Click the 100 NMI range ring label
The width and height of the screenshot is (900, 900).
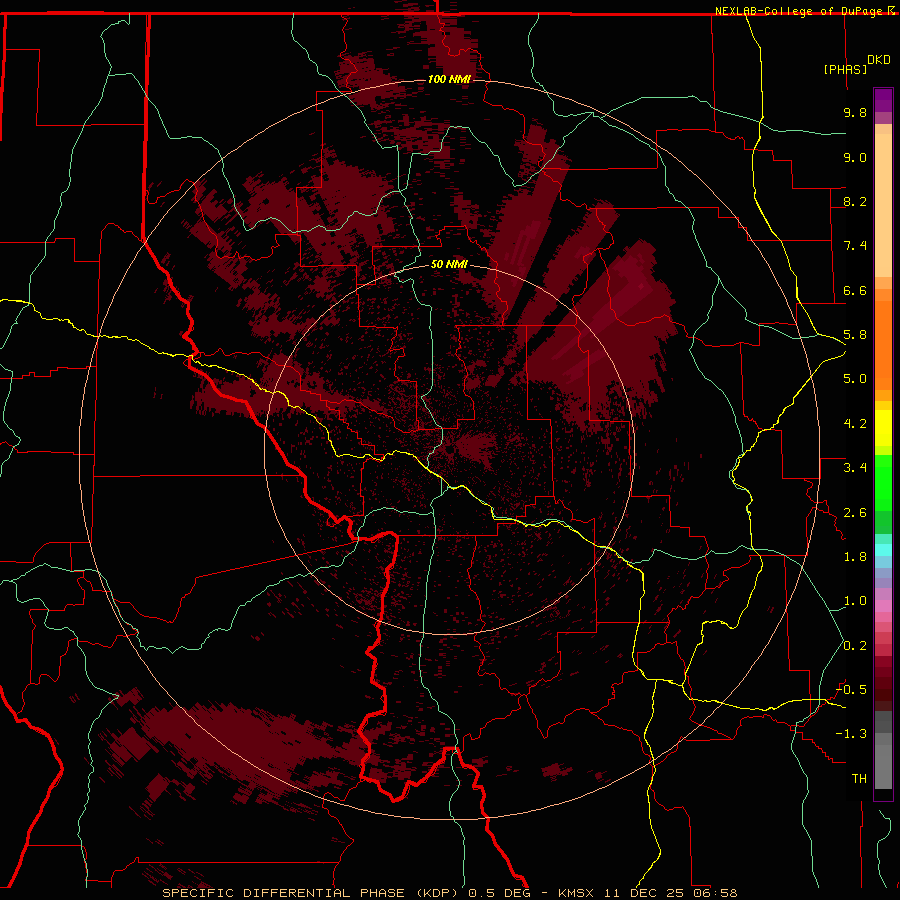coord(449,79)
